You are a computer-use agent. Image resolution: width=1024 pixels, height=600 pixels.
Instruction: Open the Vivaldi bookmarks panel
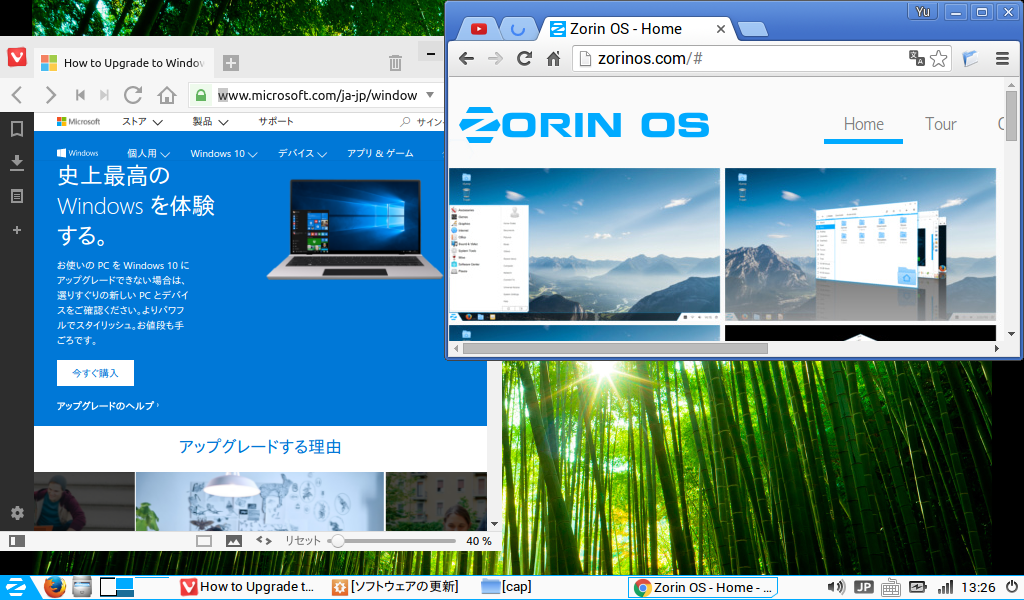point(17,129)
